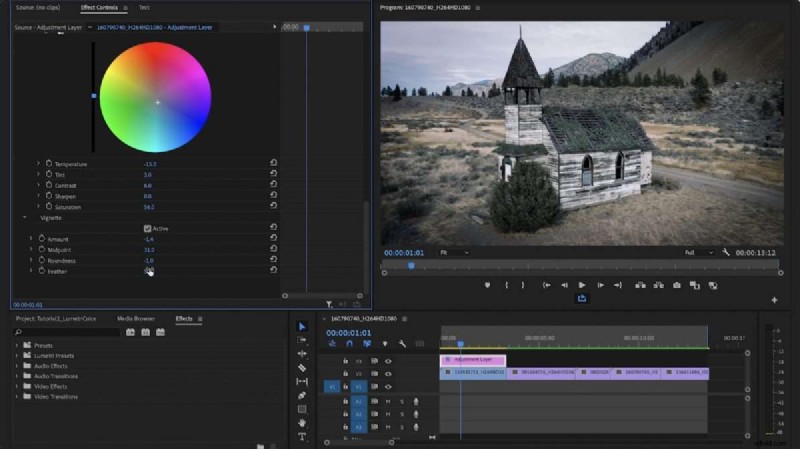Expand the Midpoint parameter
Viewport: 800px width, 449px height.
31,250
